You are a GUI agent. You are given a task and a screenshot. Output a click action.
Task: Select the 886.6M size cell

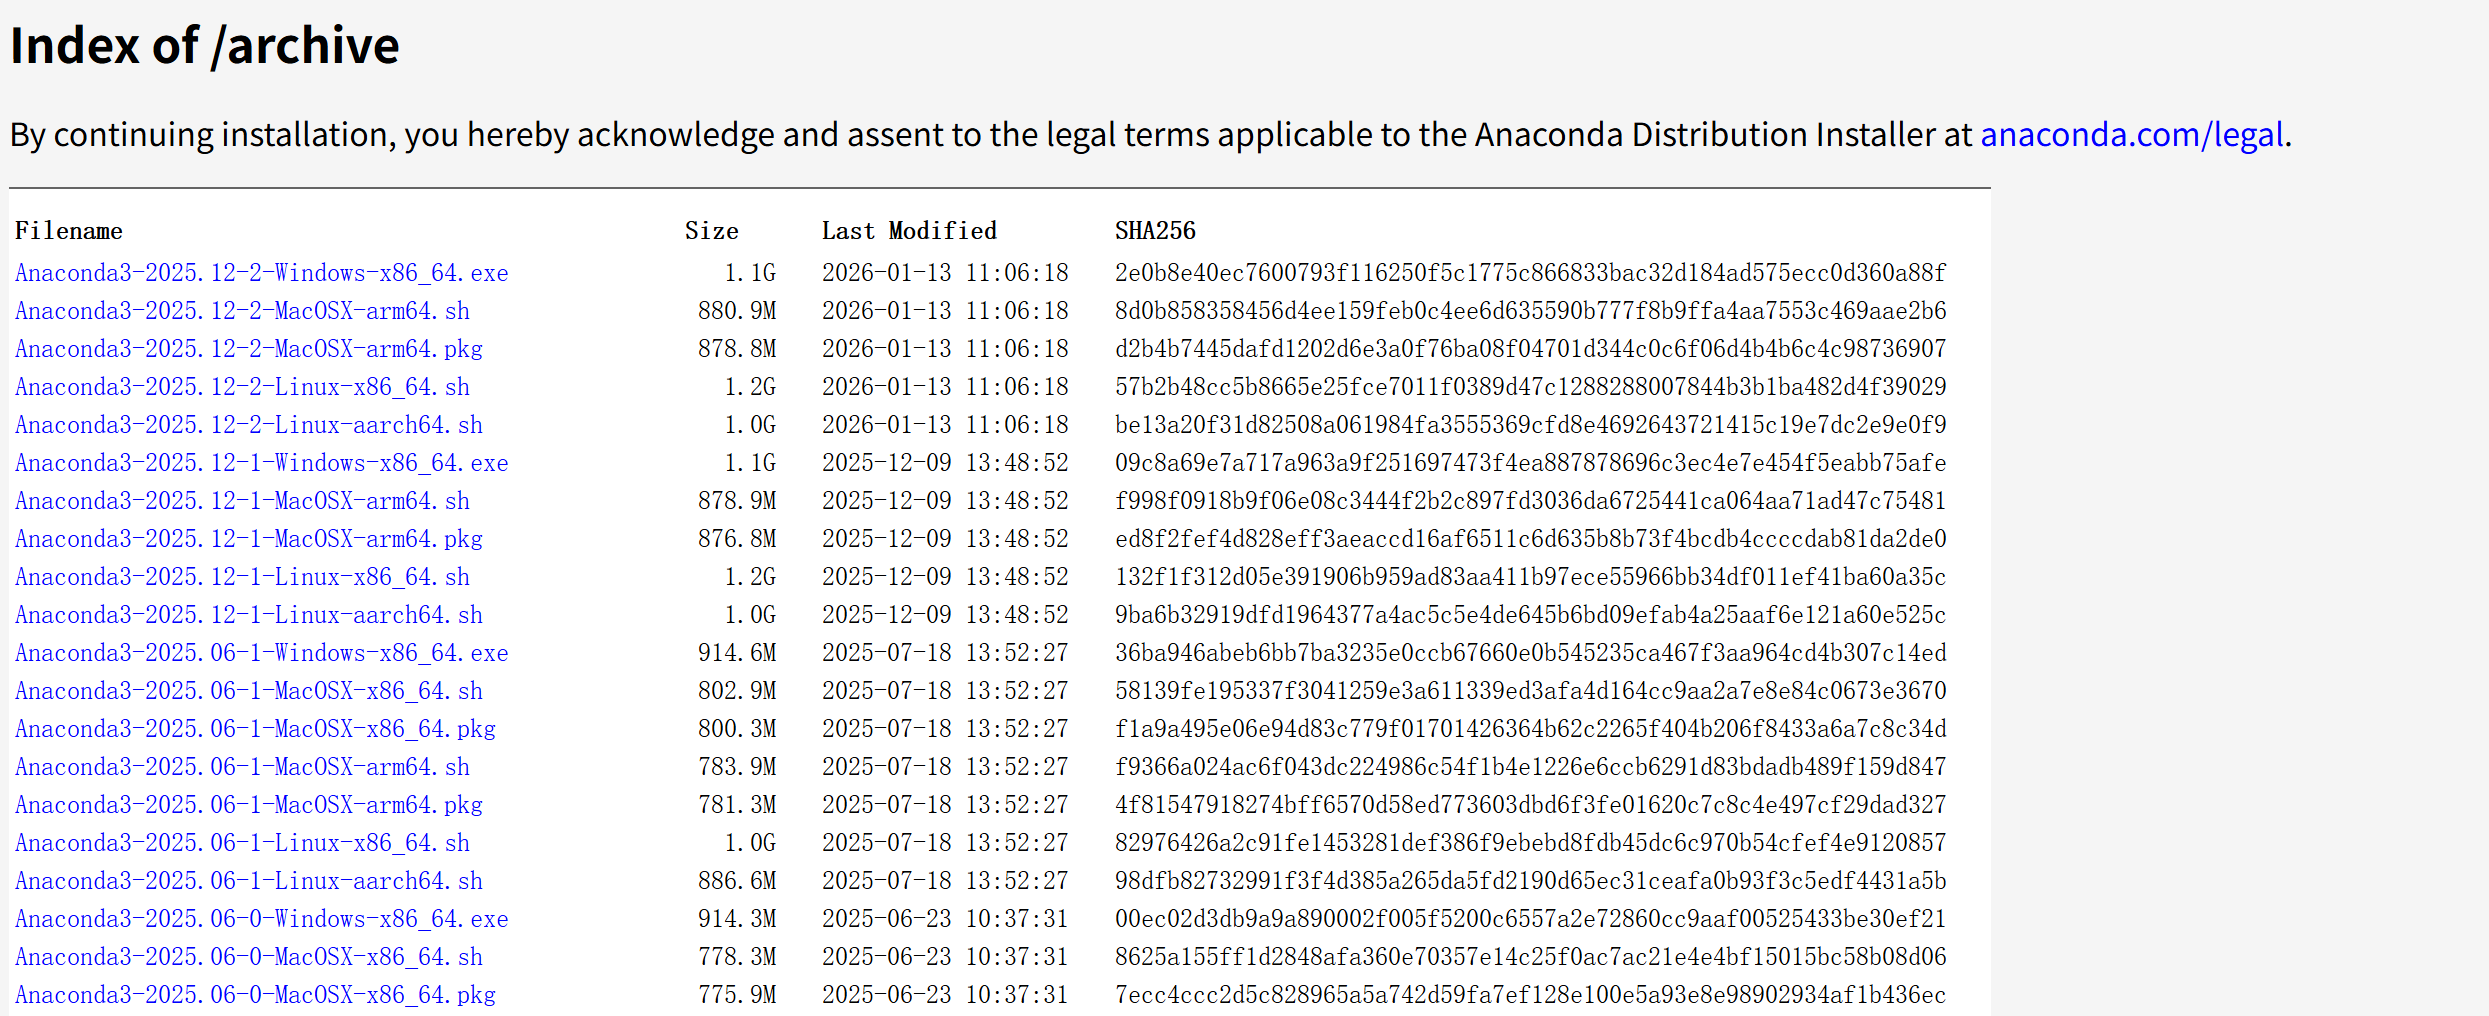[x=737, y=881]
